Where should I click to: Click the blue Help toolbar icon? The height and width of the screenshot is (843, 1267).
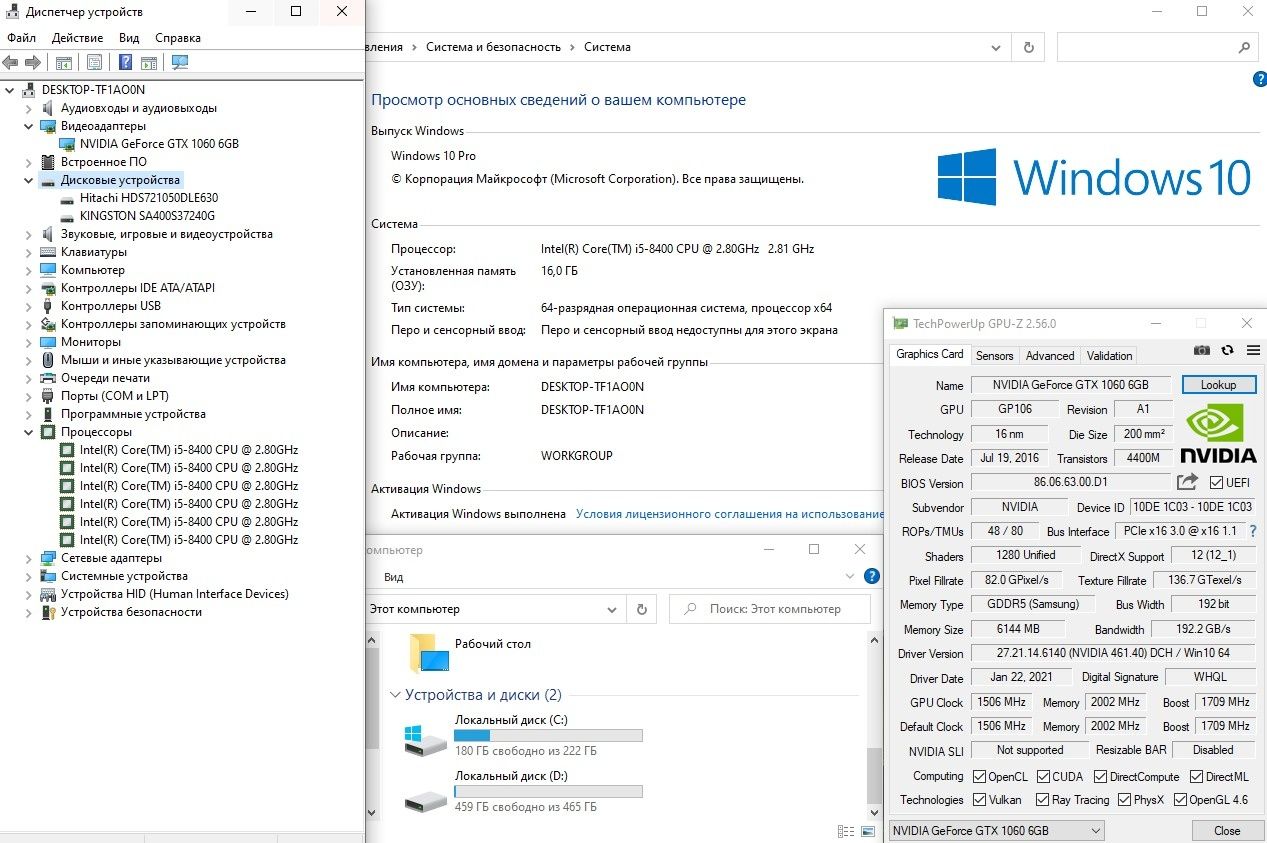(125, 63)
